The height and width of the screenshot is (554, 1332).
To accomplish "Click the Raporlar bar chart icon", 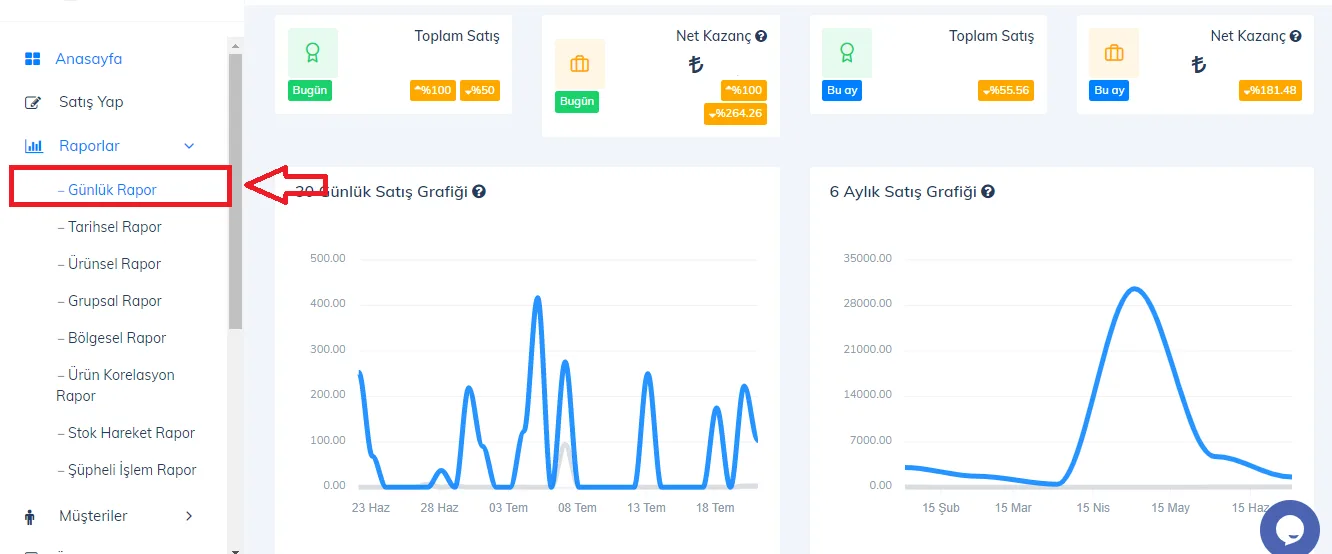I will tap(33, 146).
